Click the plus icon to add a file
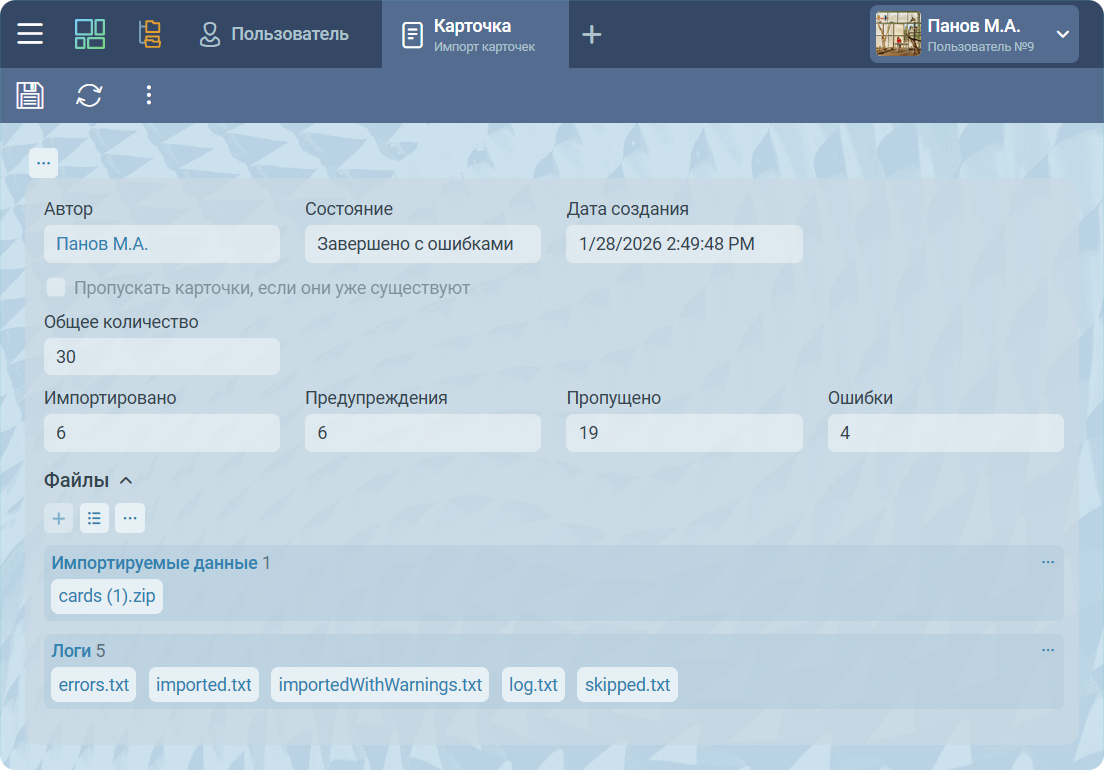 59,518
